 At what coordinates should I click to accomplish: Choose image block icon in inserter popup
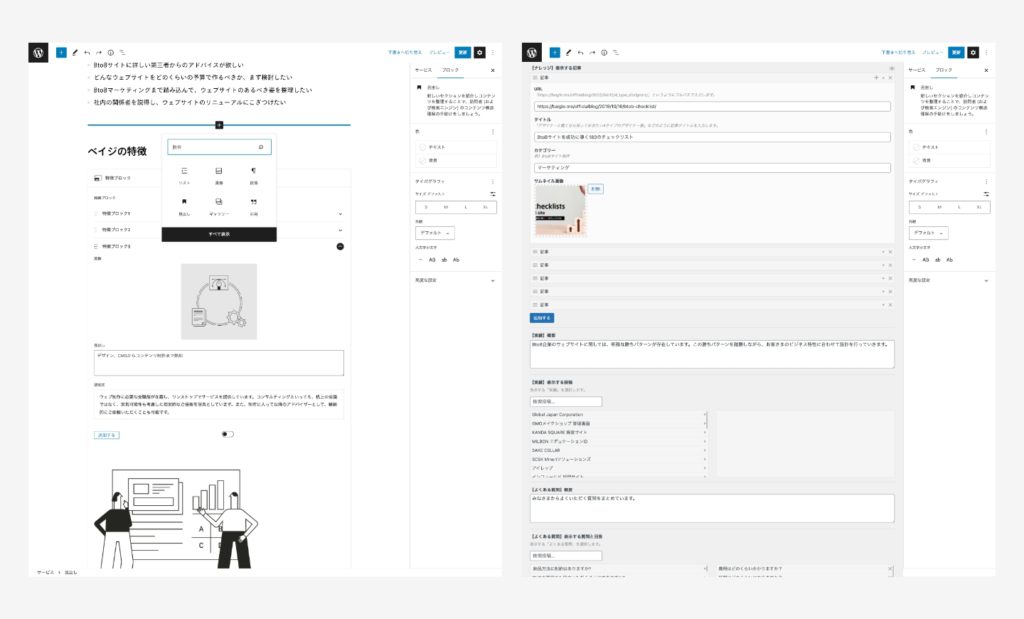click(219, 171)
